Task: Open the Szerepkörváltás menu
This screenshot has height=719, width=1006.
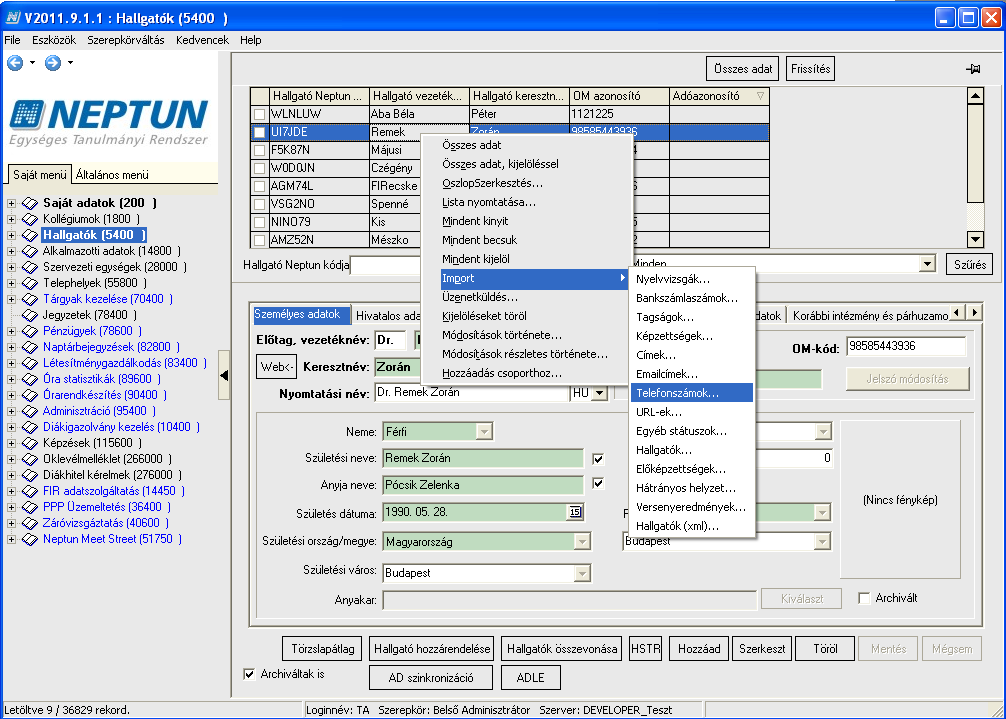Action: 126,40
